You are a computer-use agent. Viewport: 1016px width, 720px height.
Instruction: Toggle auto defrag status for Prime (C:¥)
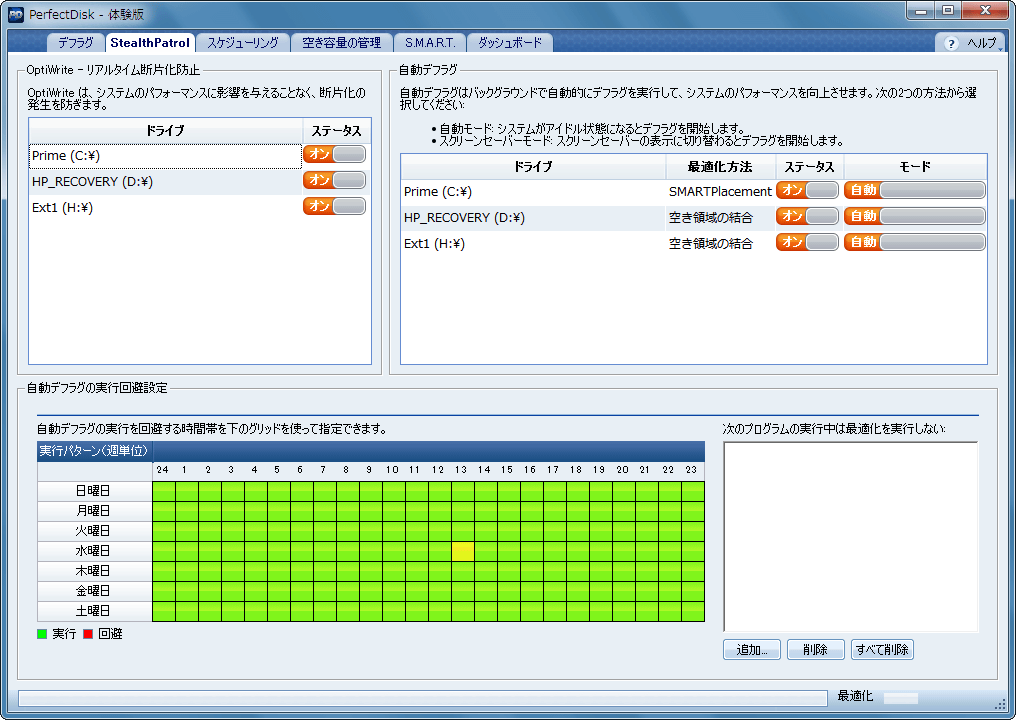coord(807,190)
